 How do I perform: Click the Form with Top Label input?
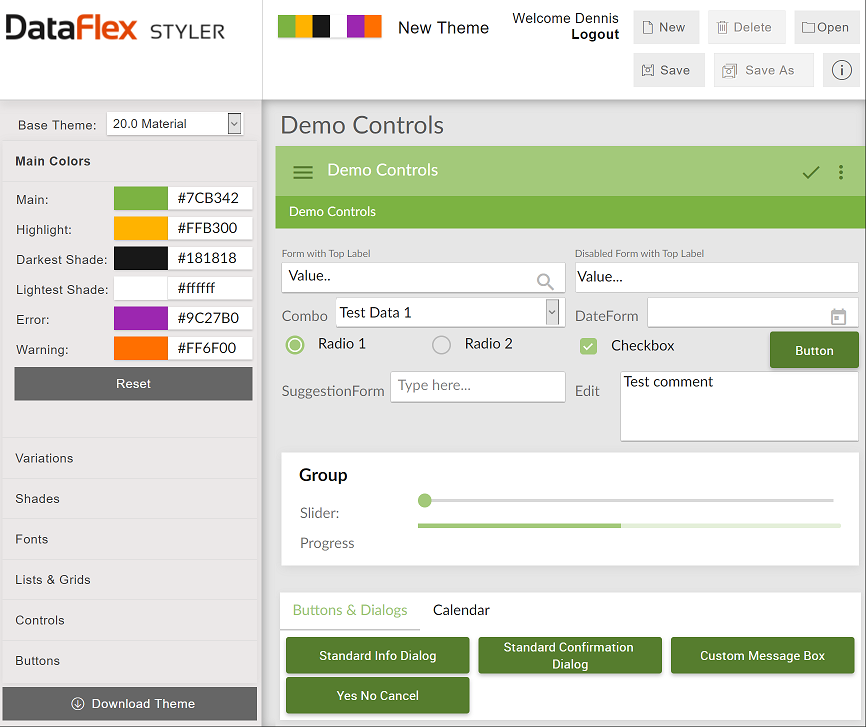pos(423,277)
